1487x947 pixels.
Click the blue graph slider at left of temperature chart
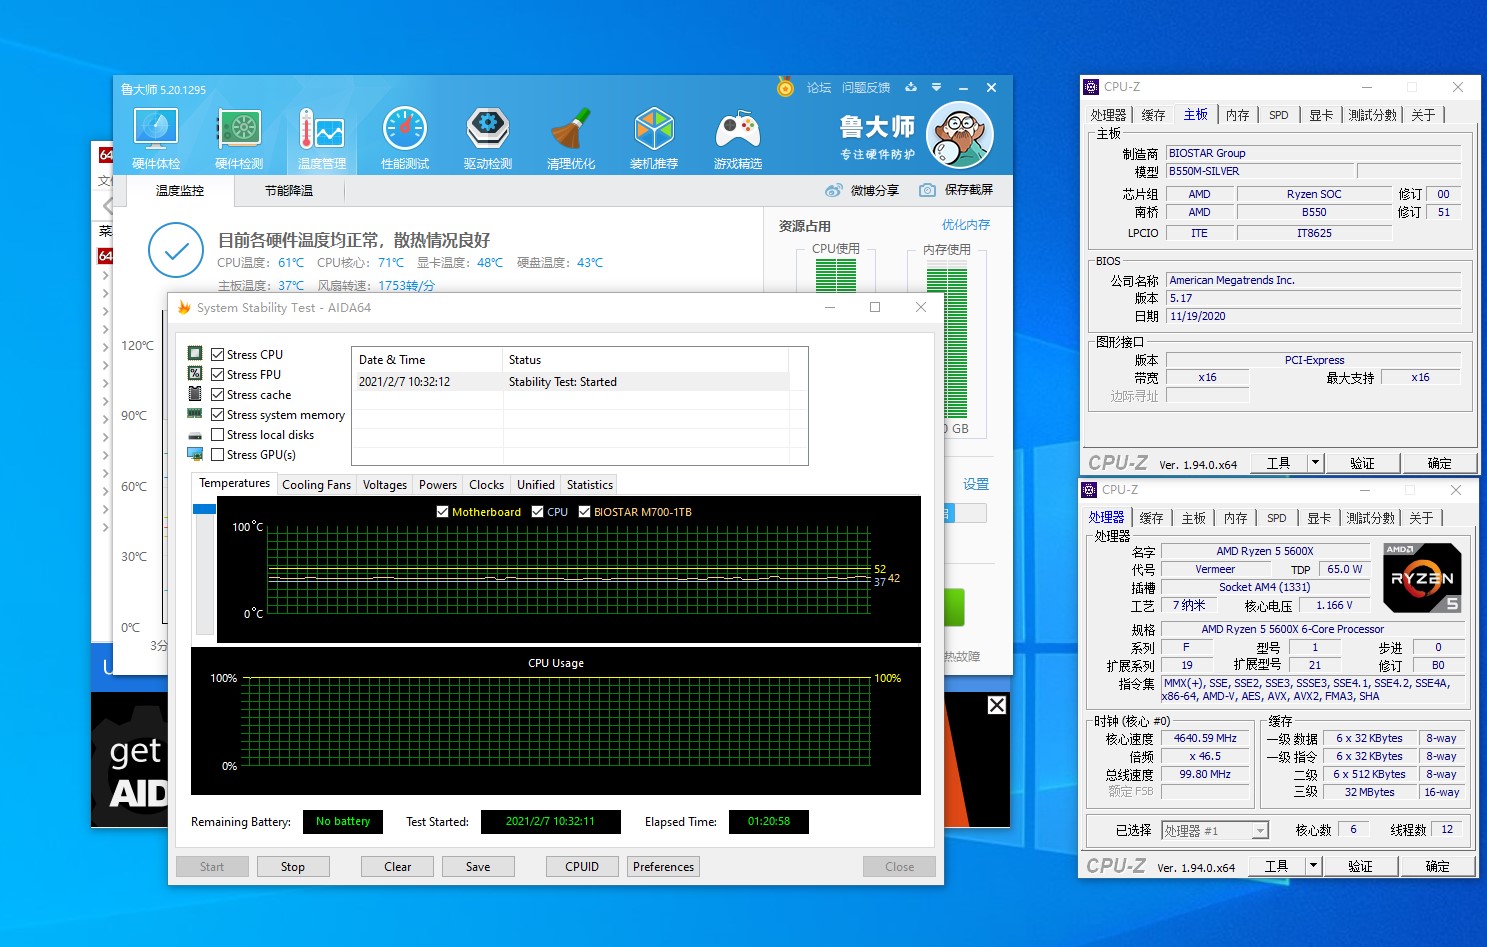204,508
